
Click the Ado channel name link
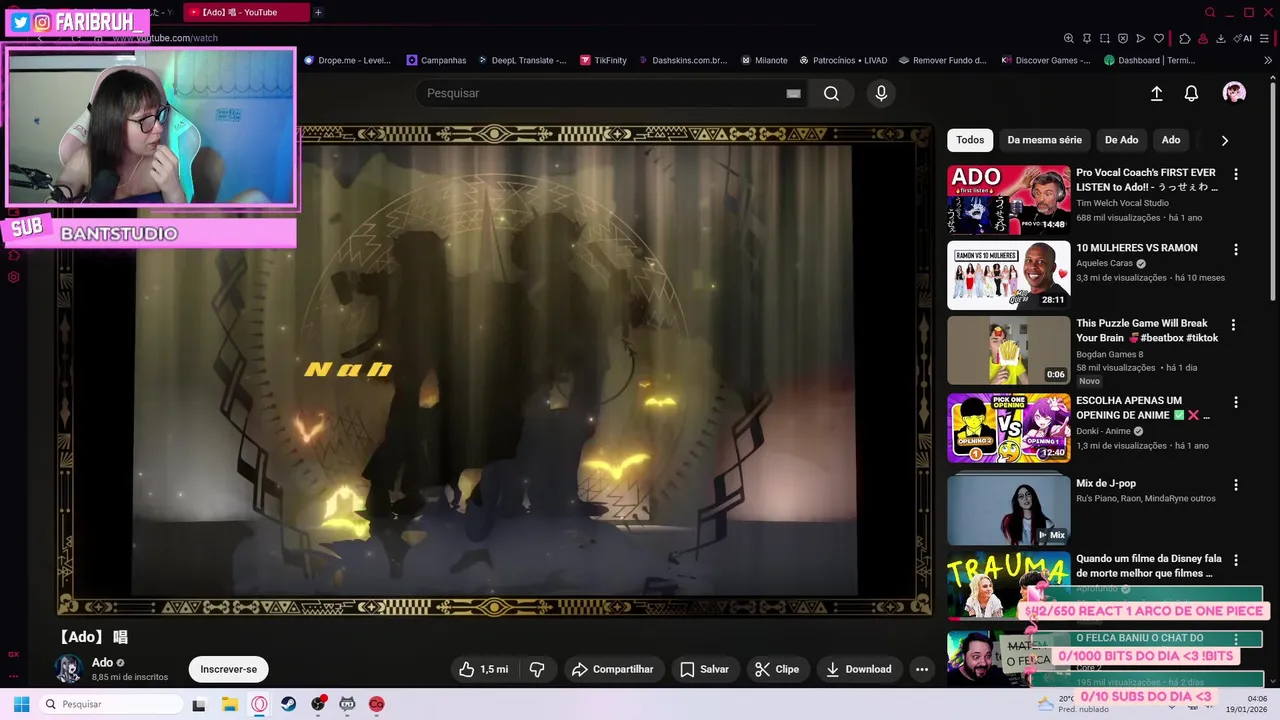coord(102,662)
